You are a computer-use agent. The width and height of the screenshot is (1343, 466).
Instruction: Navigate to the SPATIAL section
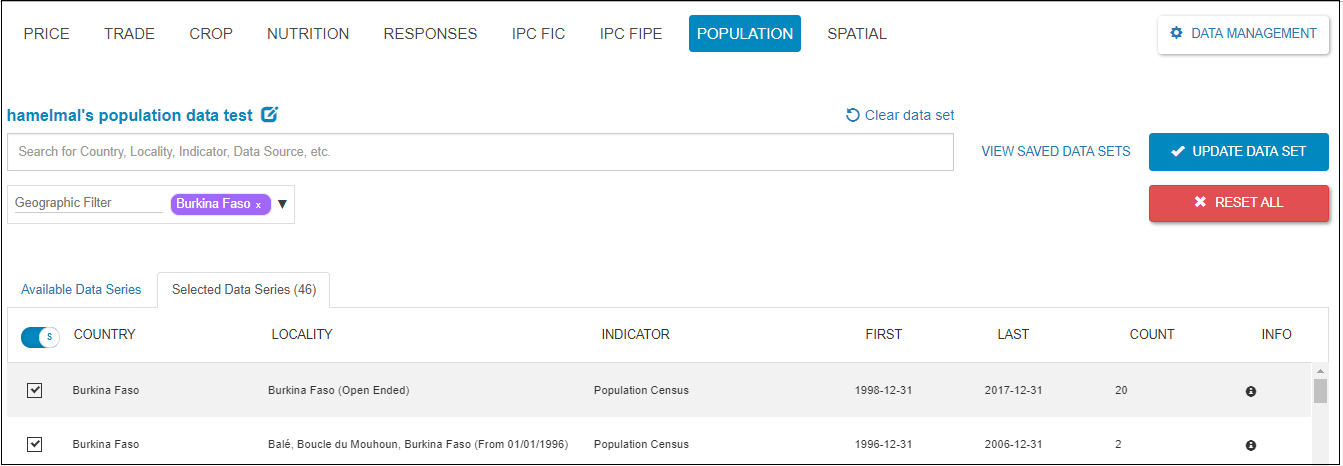[856, 34]
